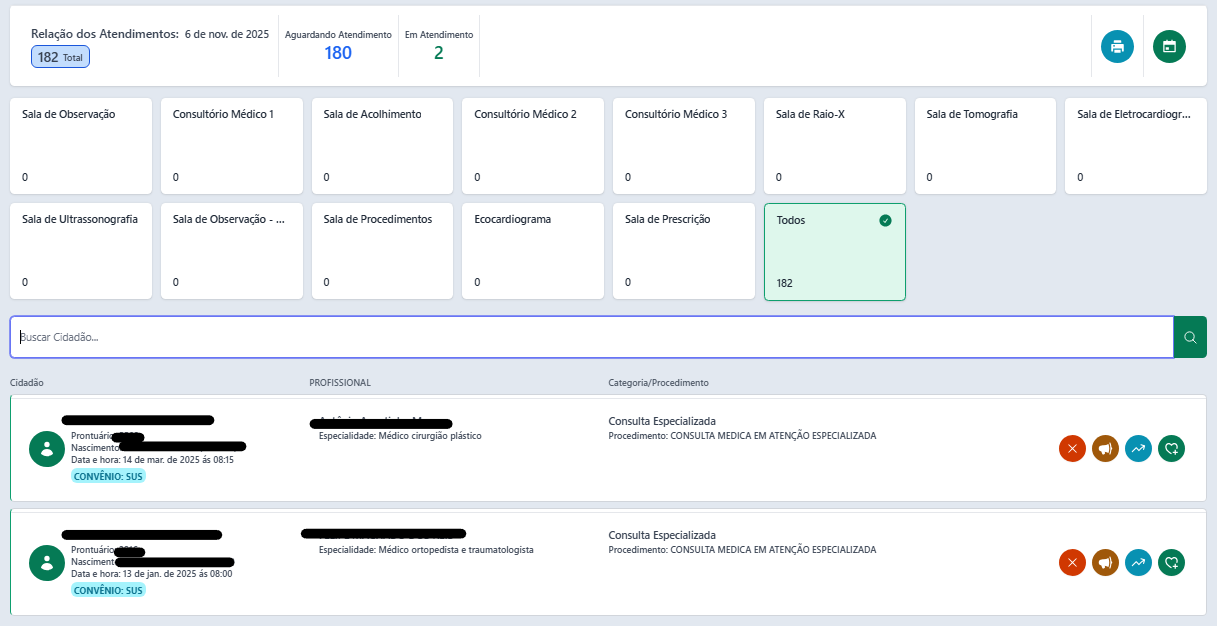Open trend chart icon for plastic surgeon patient
The width and height of the screenshot is (1217, 626).
point(1138,449)
